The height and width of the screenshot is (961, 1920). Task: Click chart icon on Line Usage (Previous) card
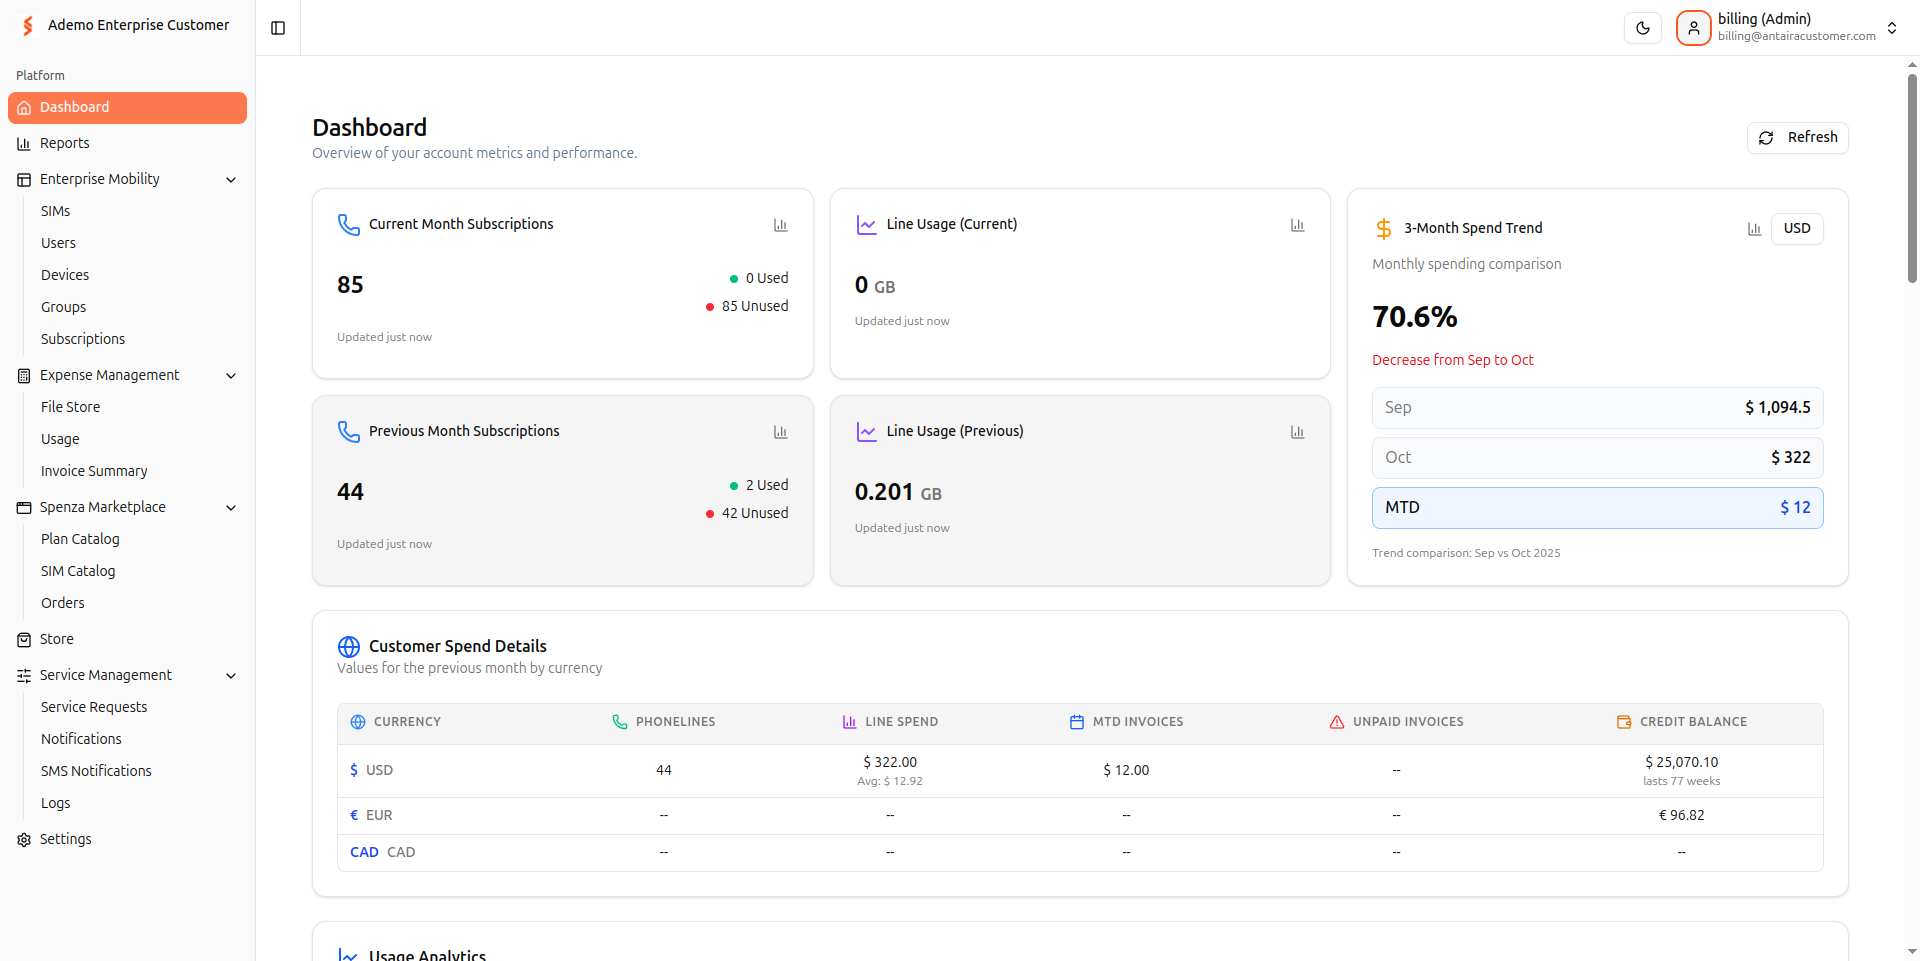pyautogui.click(x=1297, y=432)
